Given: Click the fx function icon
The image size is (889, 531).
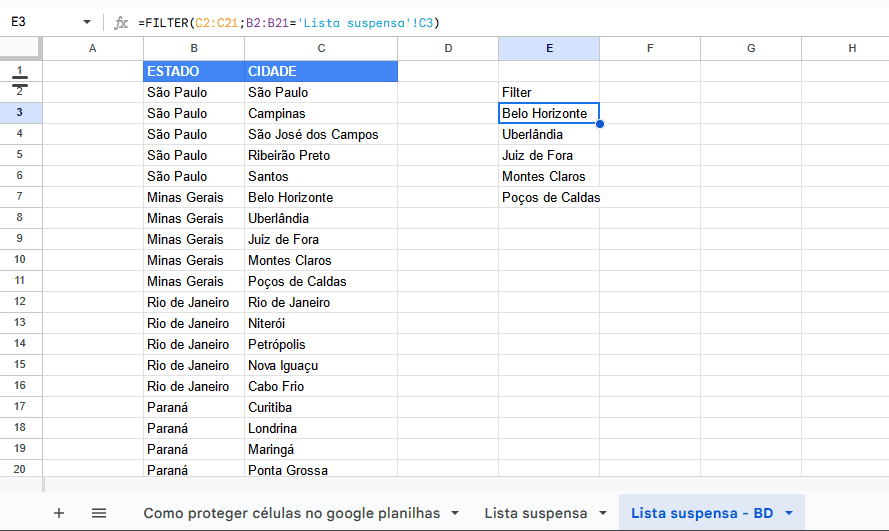Looking at the screenshot, I should tap(121, 22).
